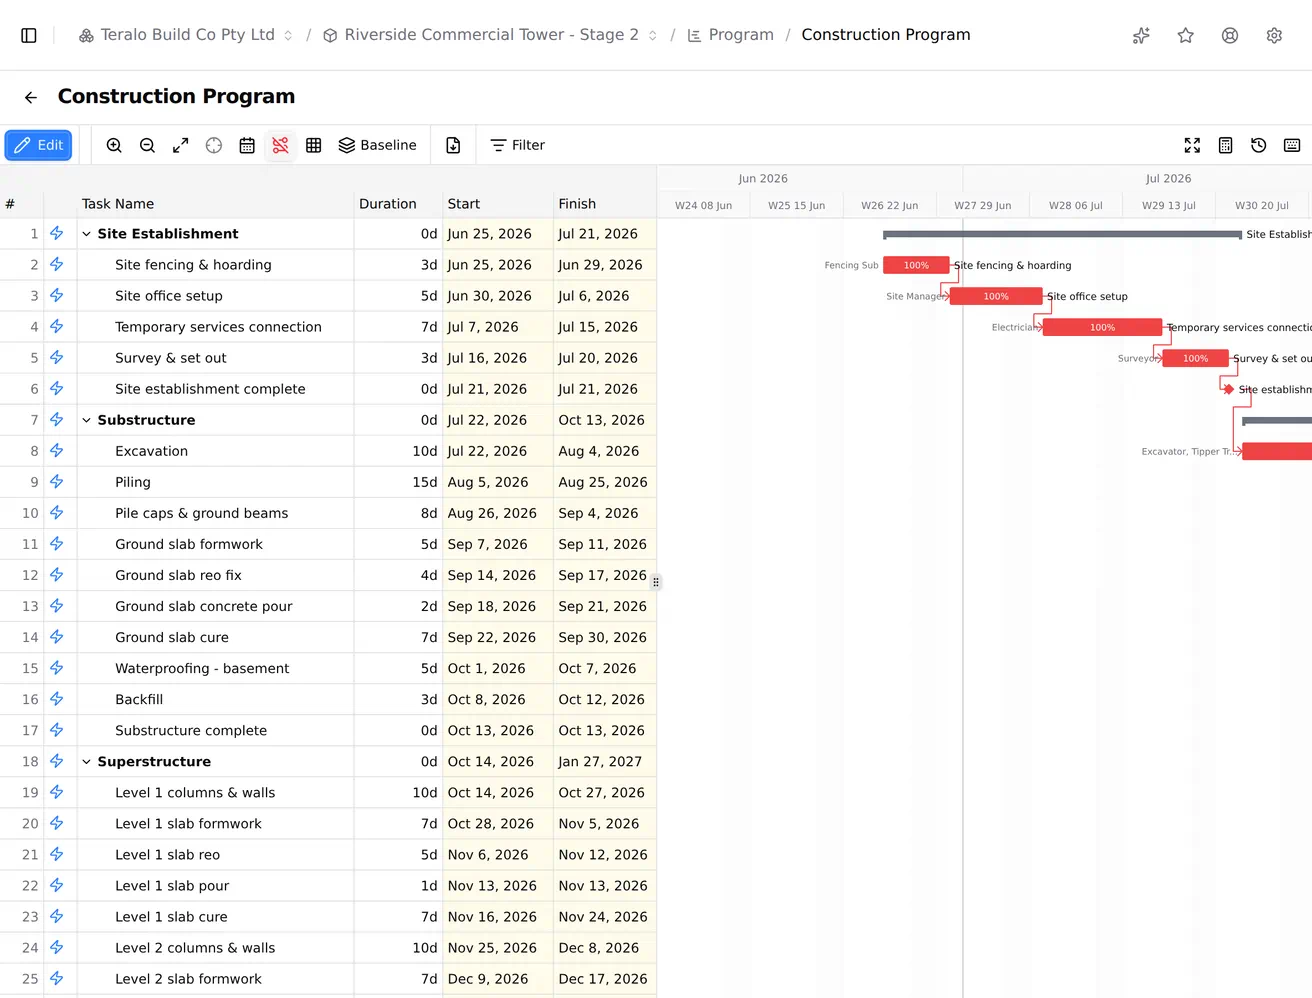Click the lightning icon on the Backfill row
Image resolution: width=1312 pixels, height=998 pixels.
pyautogui.click(x=57, y=699)
